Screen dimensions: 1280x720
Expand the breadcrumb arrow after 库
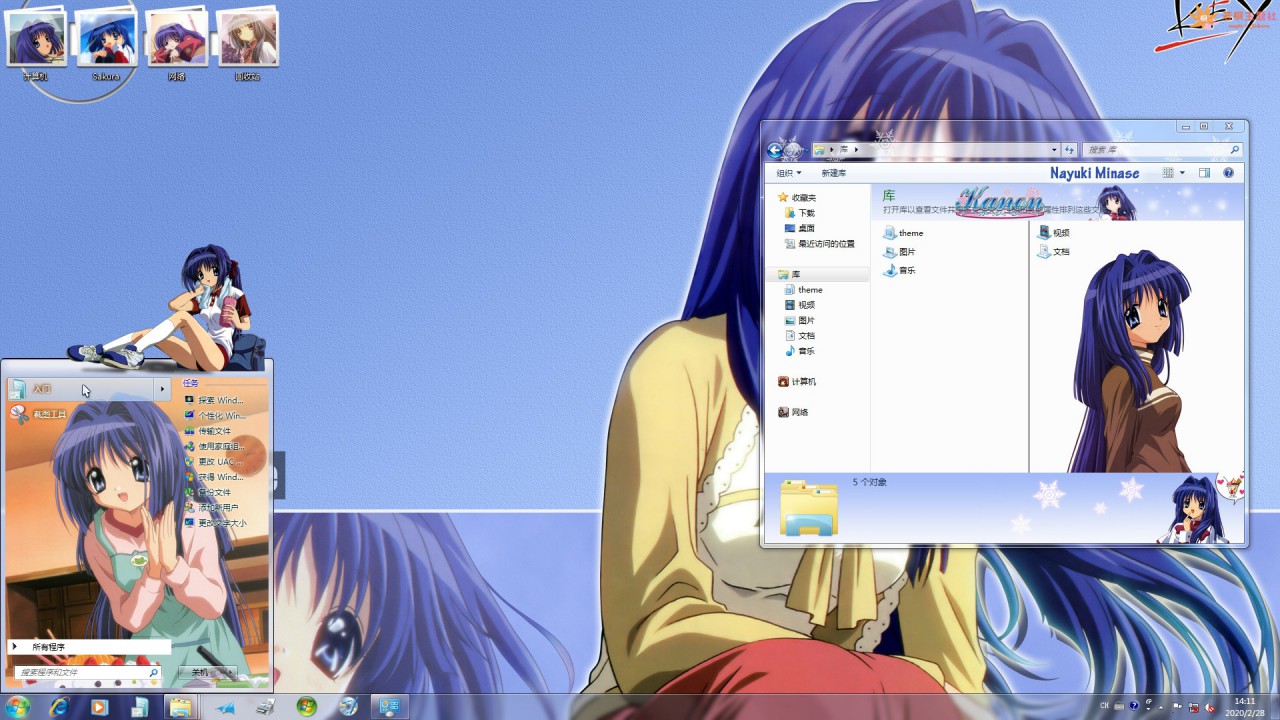tap(856, 150)
